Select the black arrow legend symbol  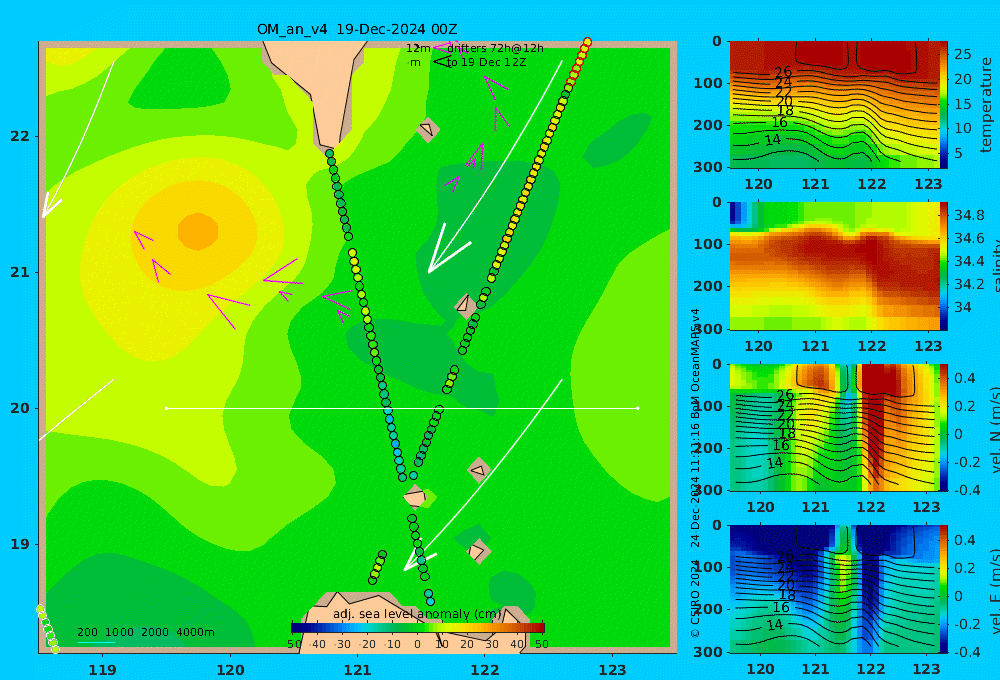(x=441, y=62)
